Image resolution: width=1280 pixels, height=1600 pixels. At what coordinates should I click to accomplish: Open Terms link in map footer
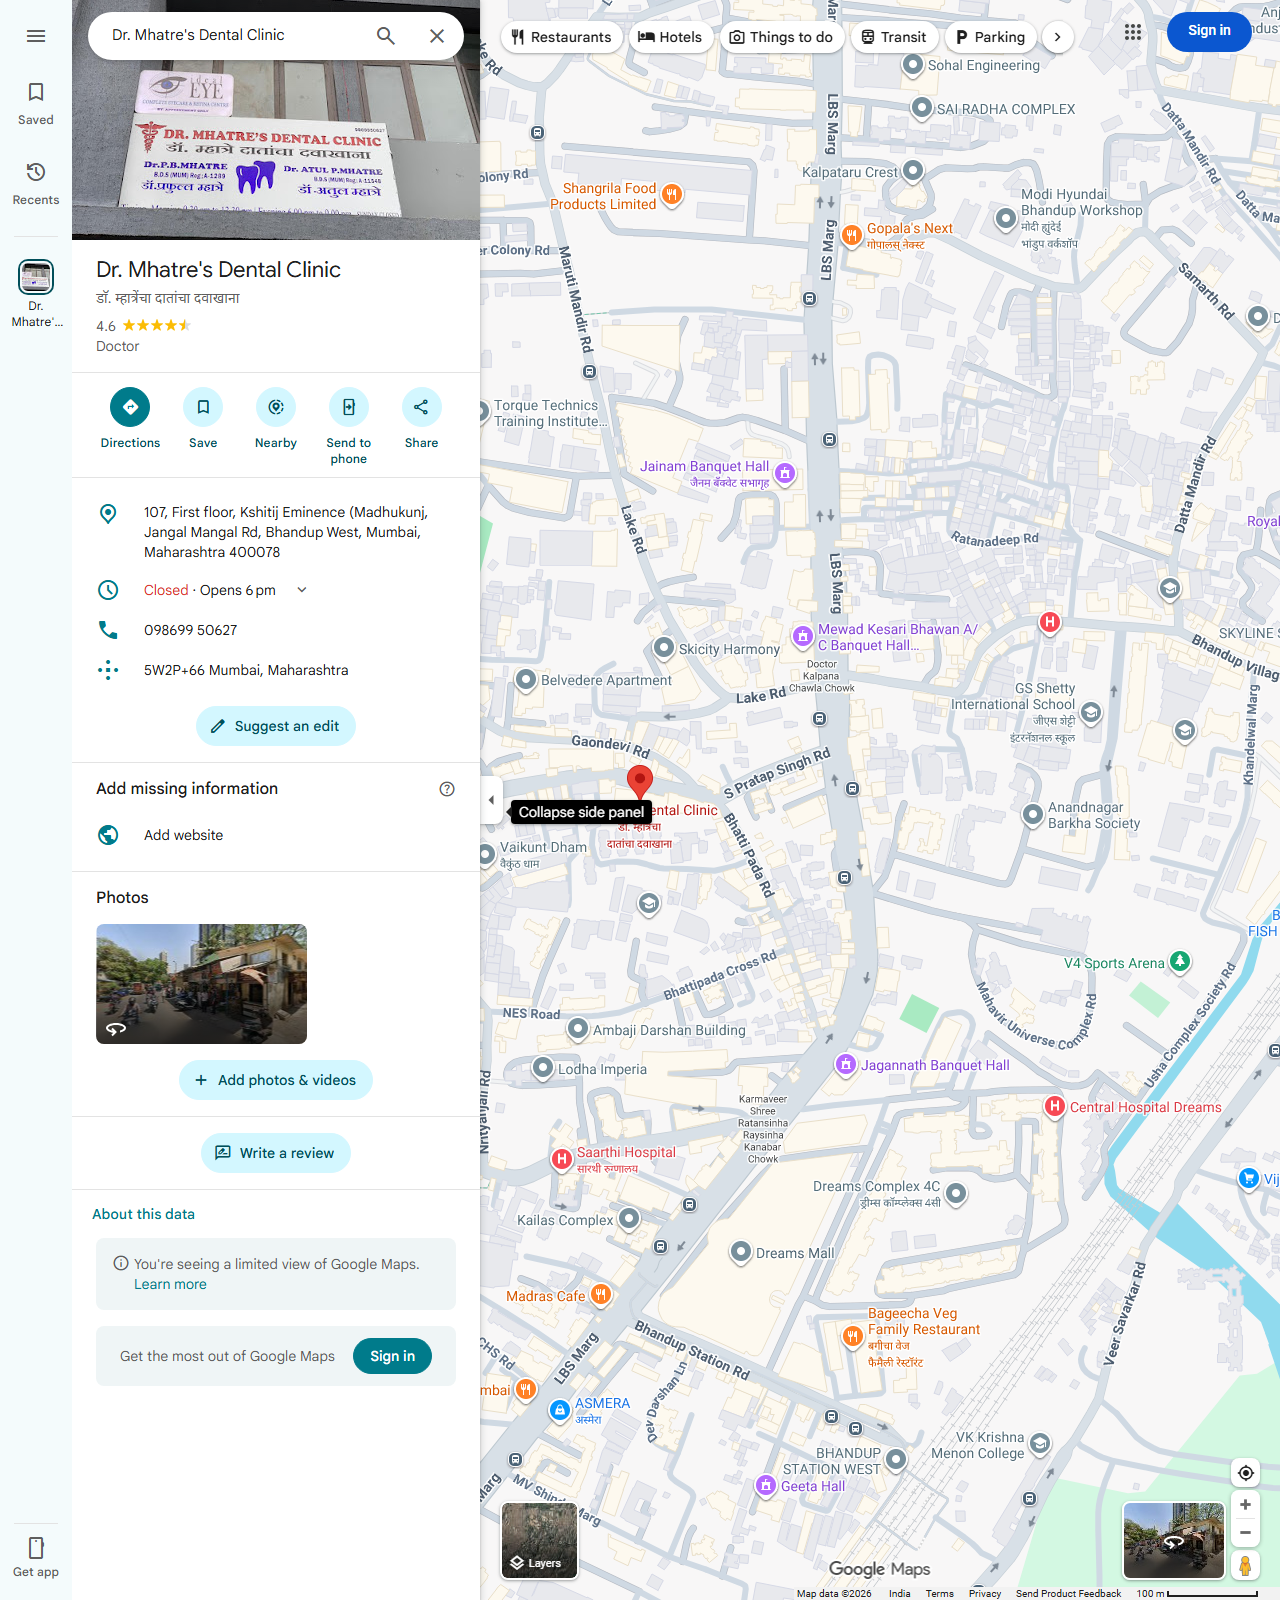[939, 1593]
